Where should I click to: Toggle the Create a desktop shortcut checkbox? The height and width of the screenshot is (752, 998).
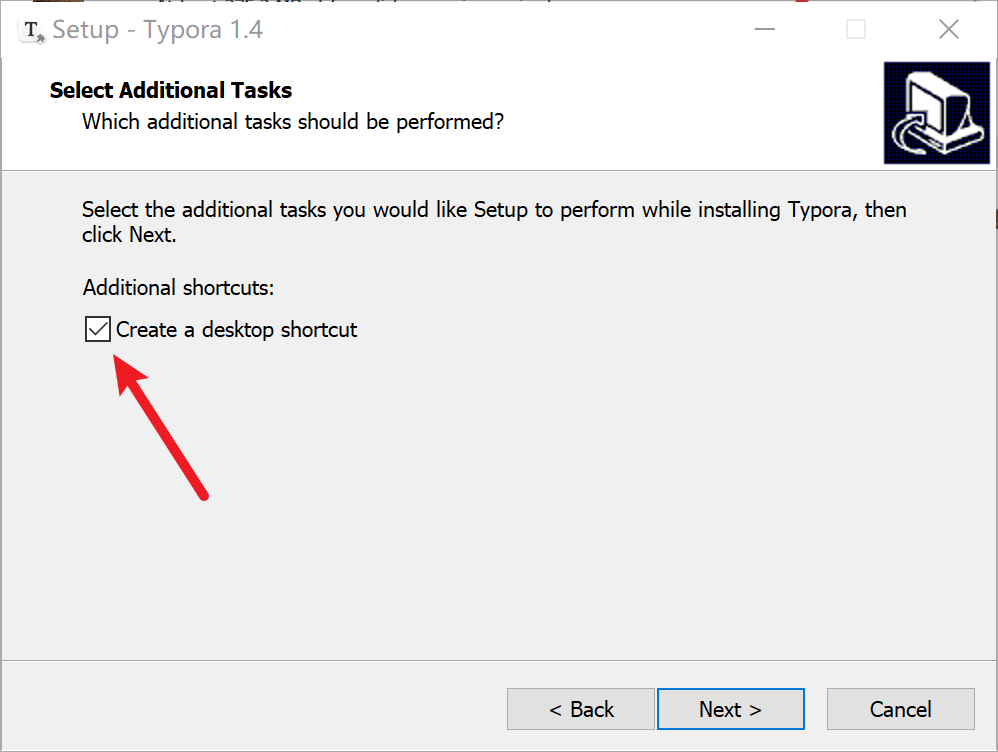click(x=97, y=329)
